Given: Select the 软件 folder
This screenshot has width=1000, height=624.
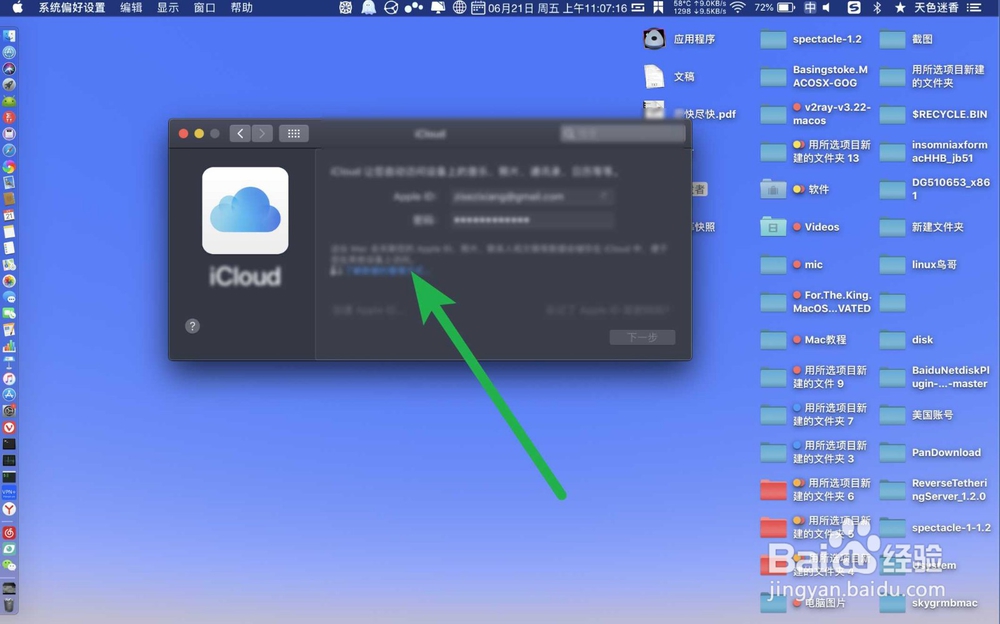Looking at the screenshot, I should pos(795,189).
